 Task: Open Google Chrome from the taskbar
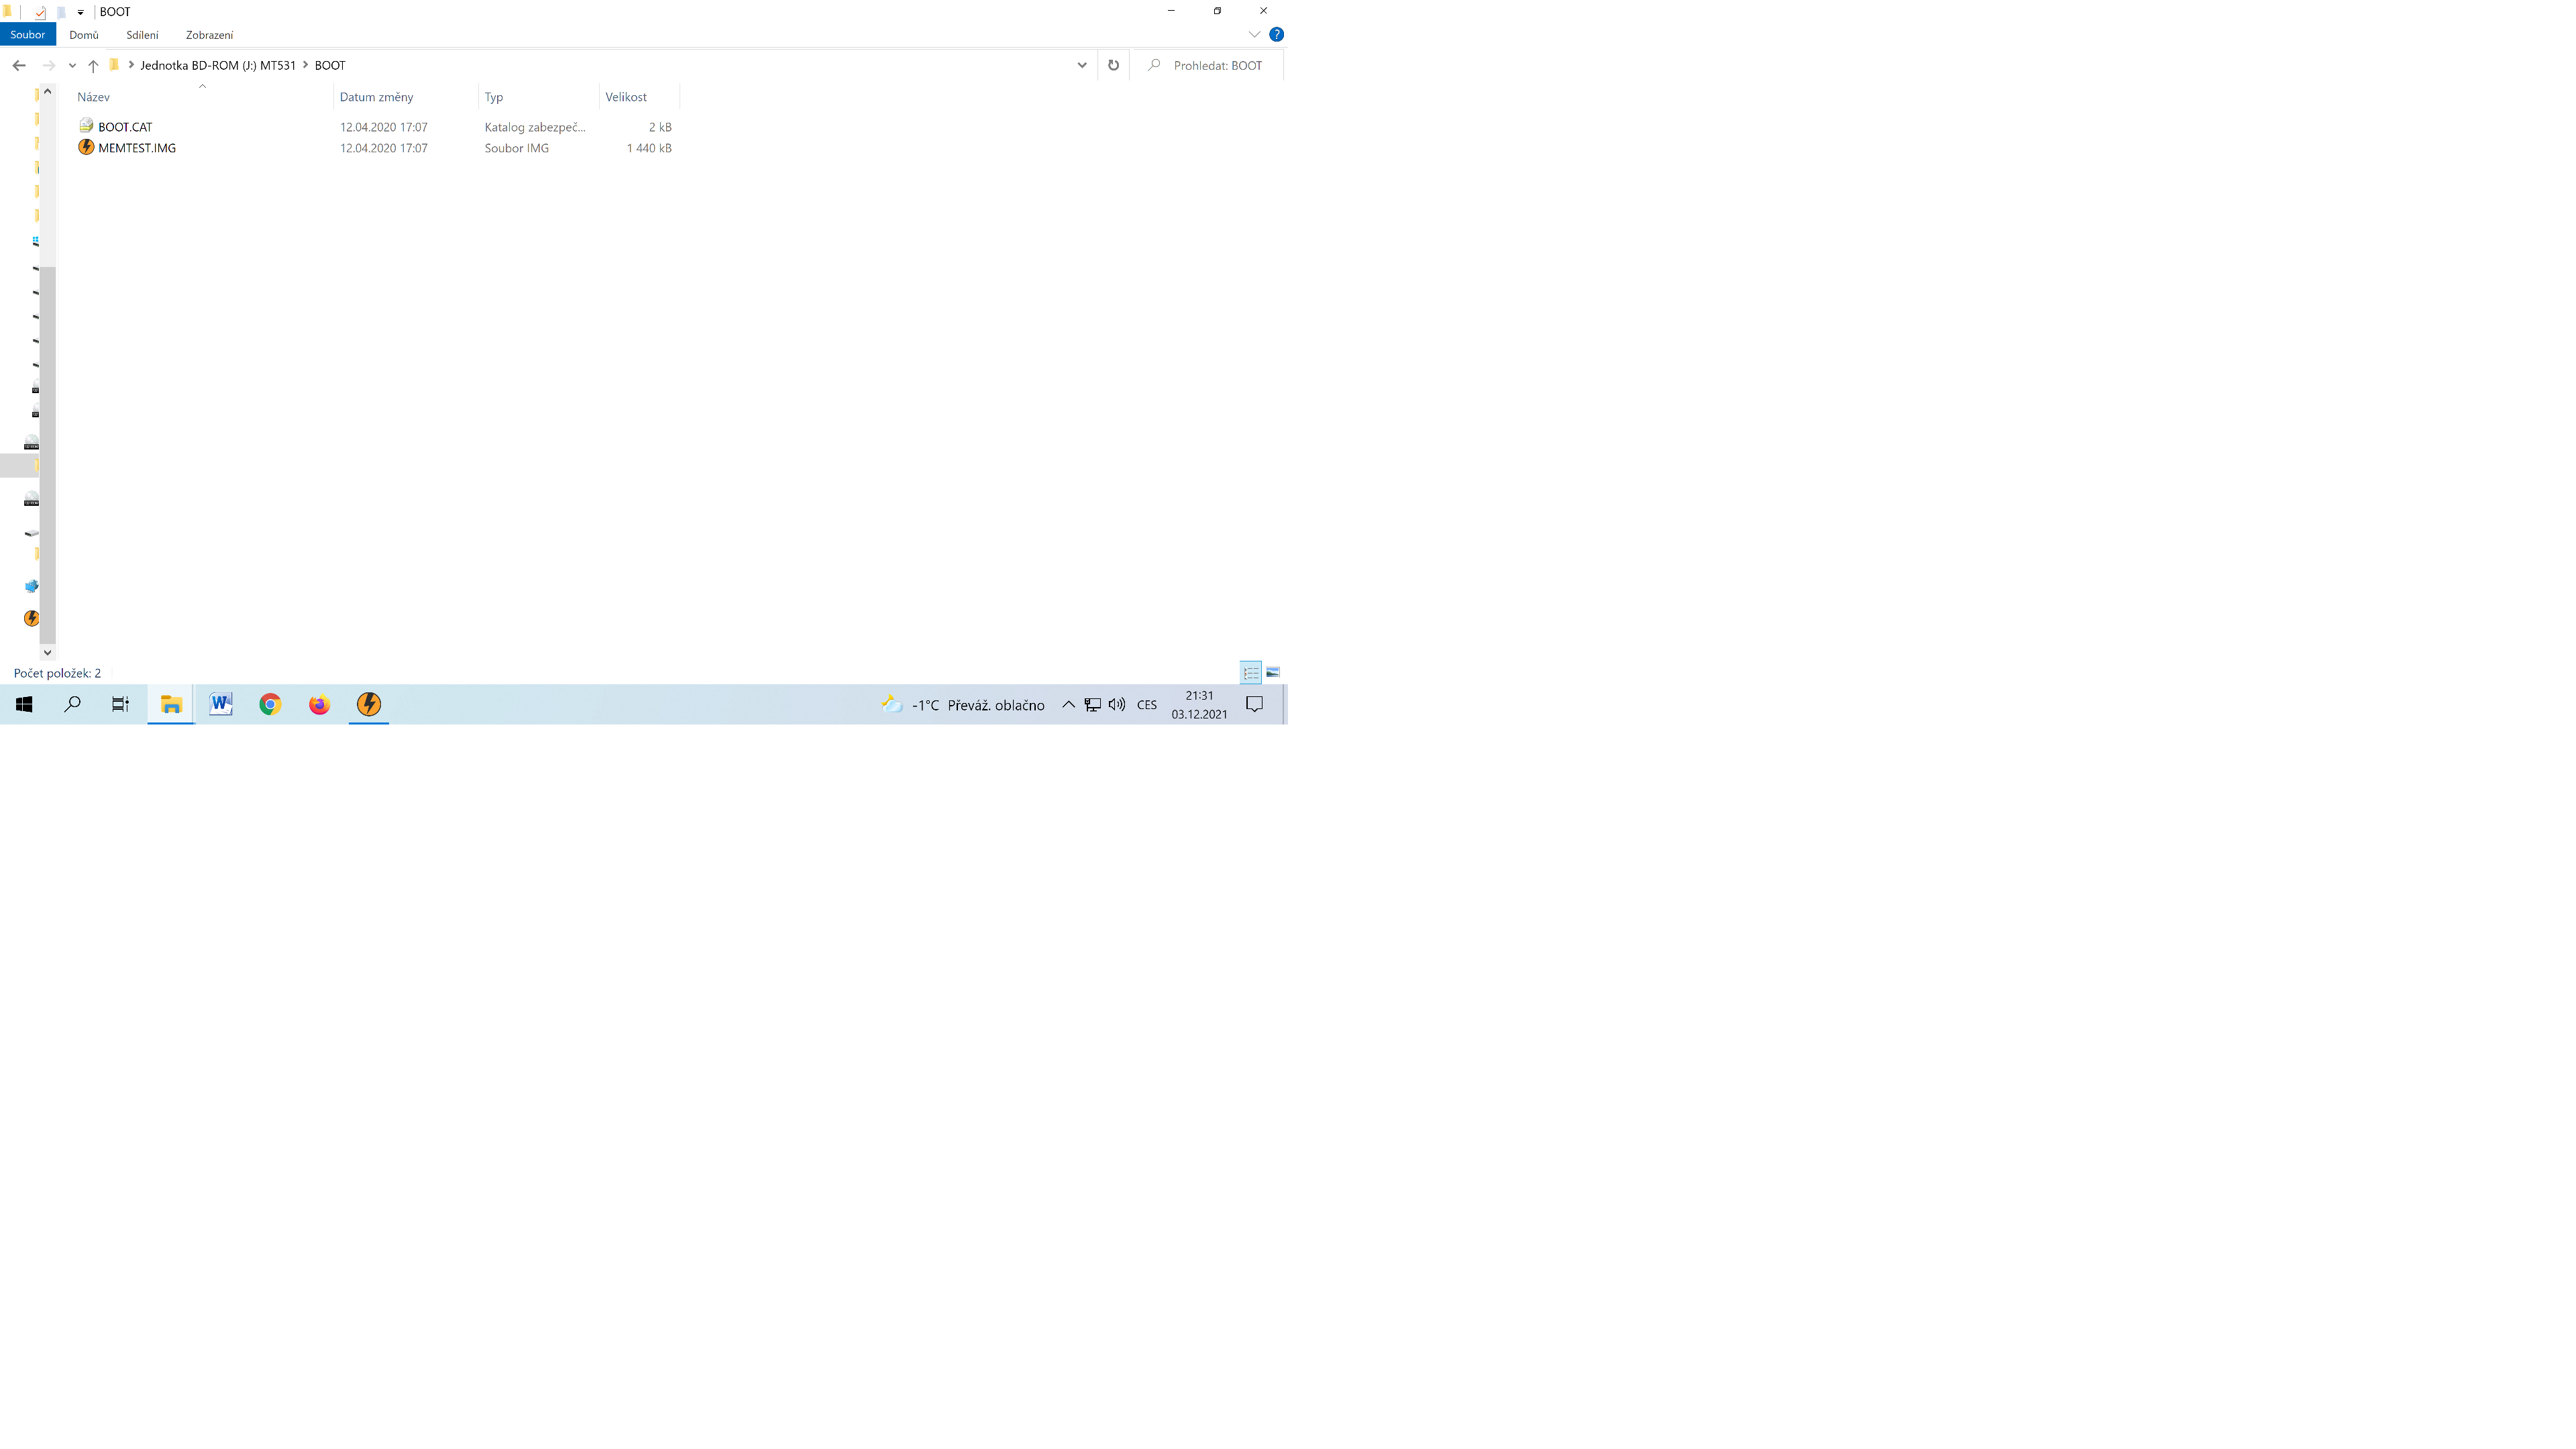270,705
